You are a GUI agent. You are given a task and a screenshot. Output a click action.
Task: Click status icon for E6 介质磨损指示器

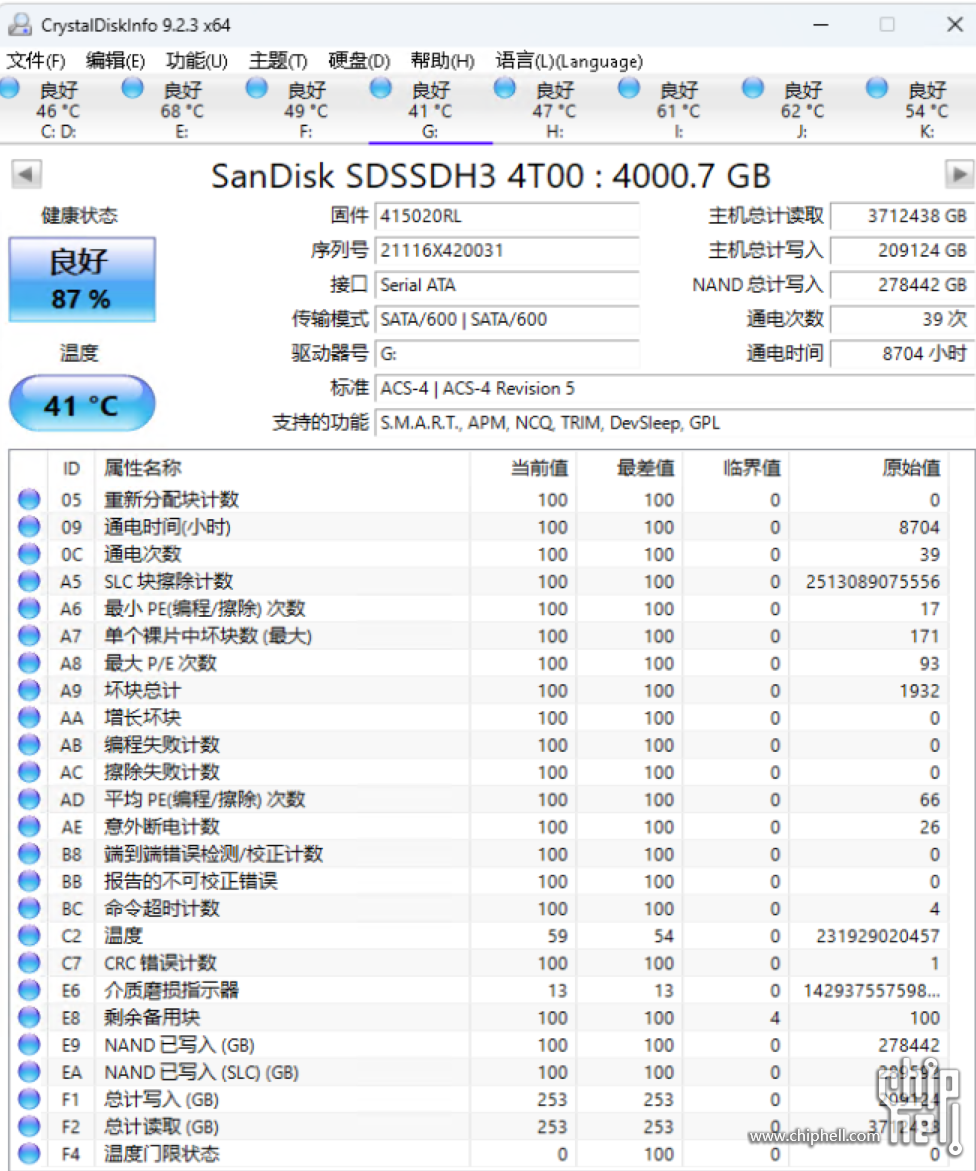(x=29, y=990)
